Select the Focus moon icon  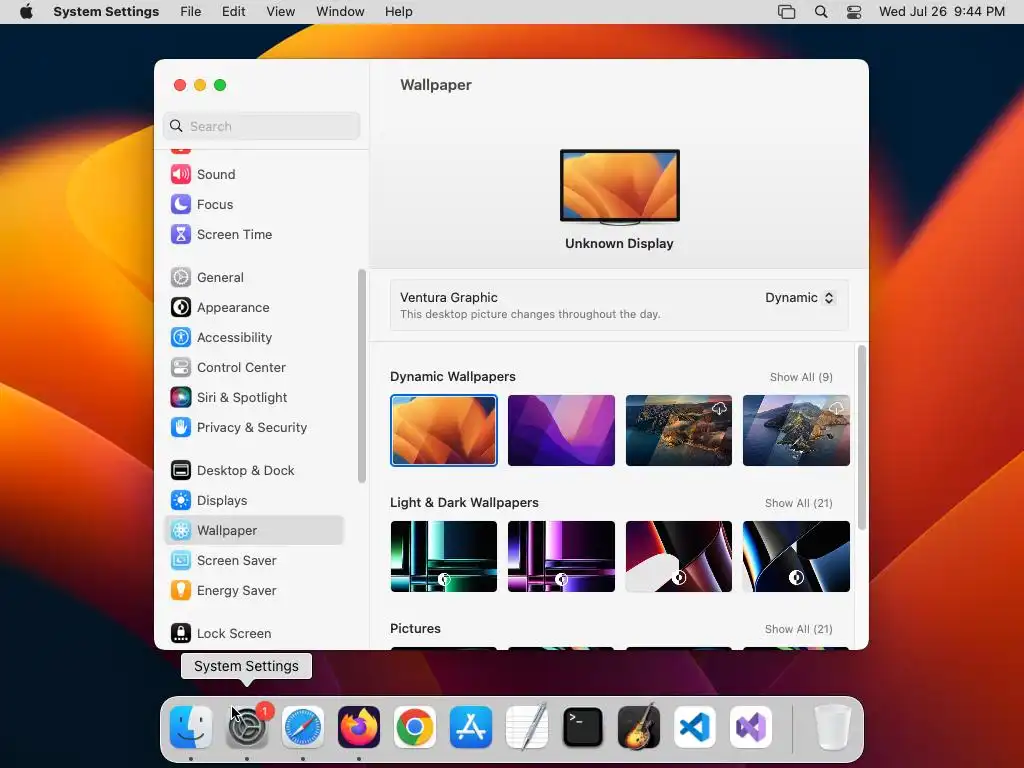tap(181, 204)
